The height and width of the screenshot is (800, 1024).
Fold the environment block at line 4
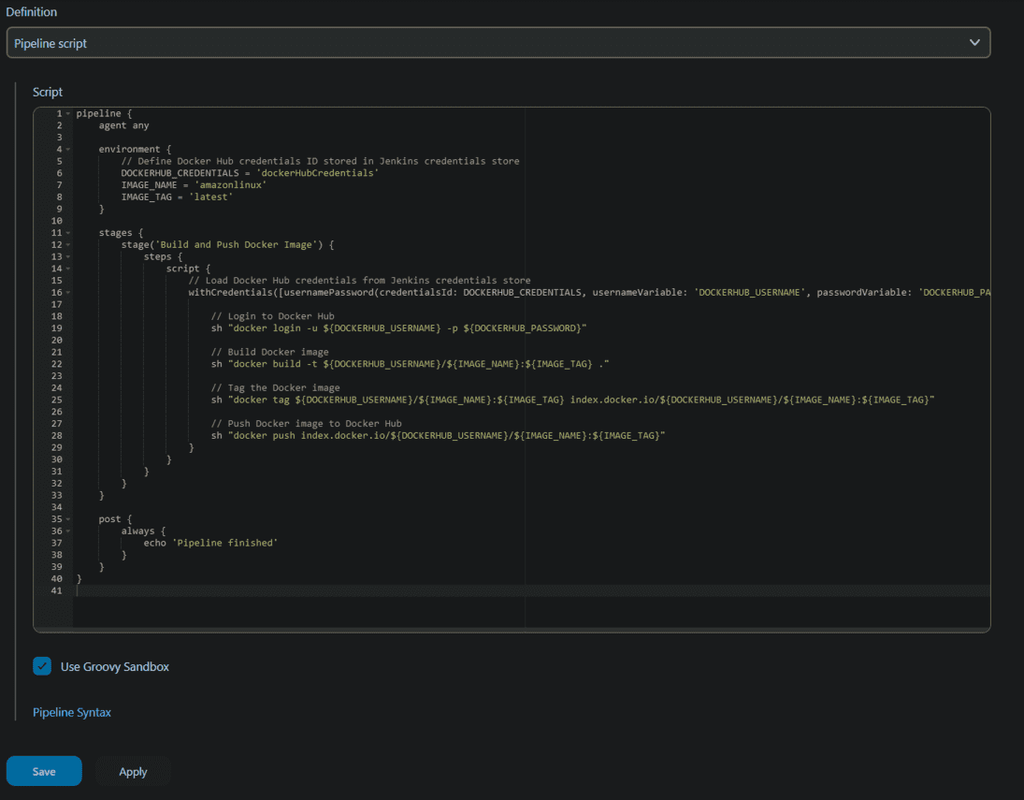(x=68, y=150)
